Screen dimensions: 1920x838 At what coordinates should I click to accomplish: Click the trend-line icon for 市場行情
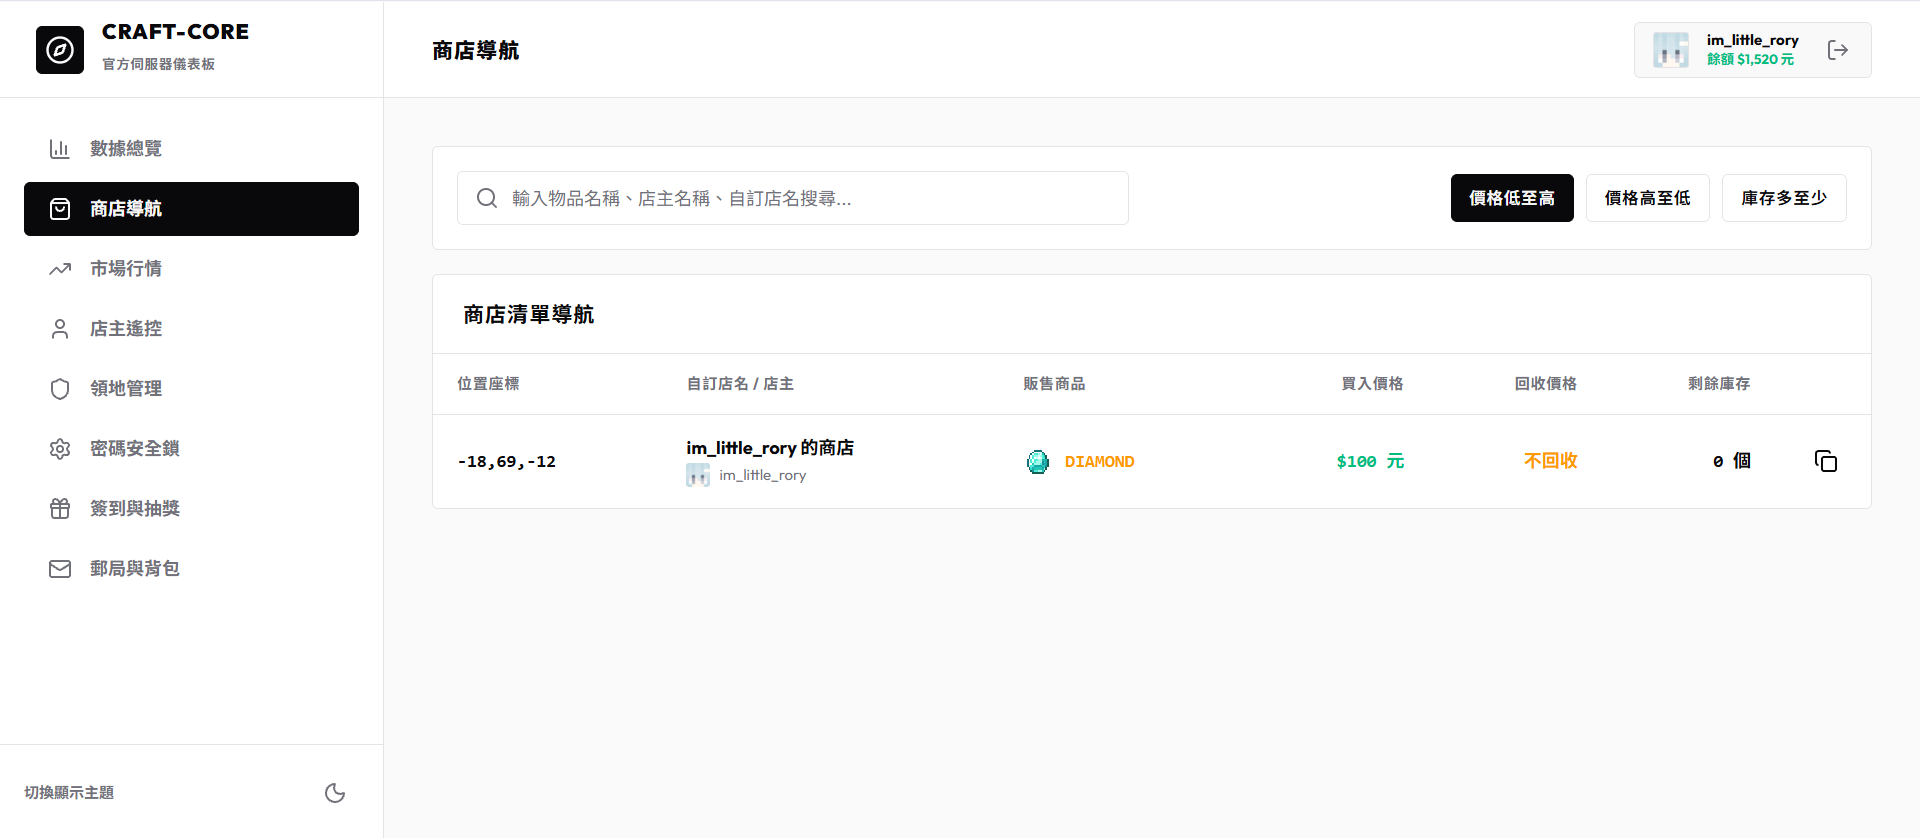(x=60, y=269)
